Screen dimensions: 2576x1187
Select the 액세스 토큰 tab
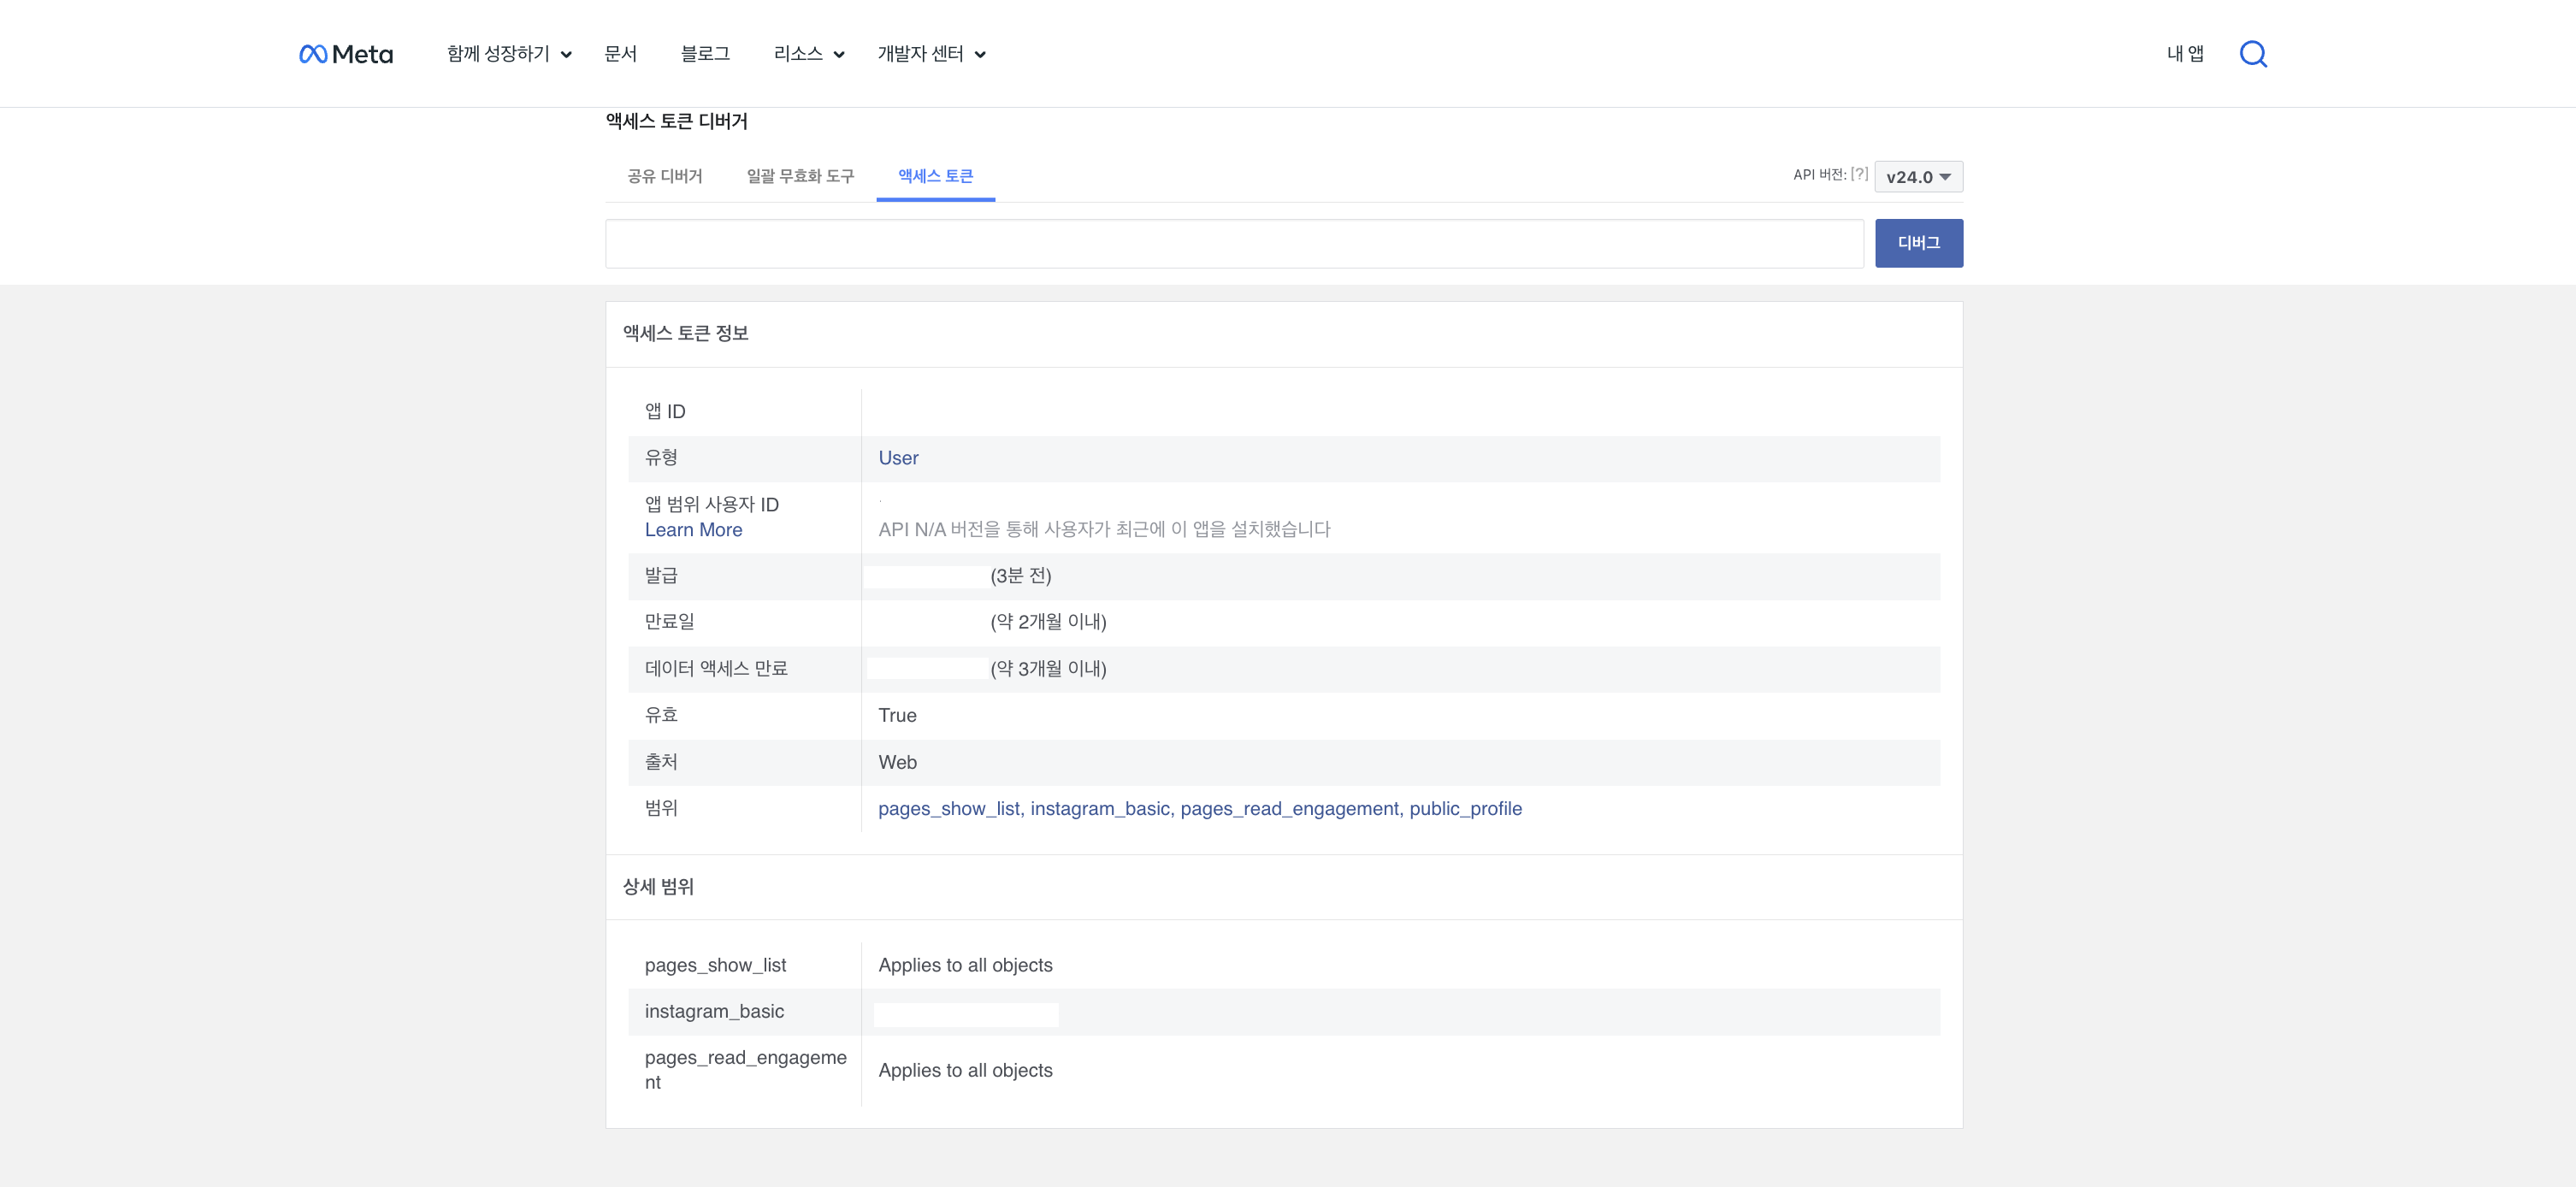(x=935, y=176)
